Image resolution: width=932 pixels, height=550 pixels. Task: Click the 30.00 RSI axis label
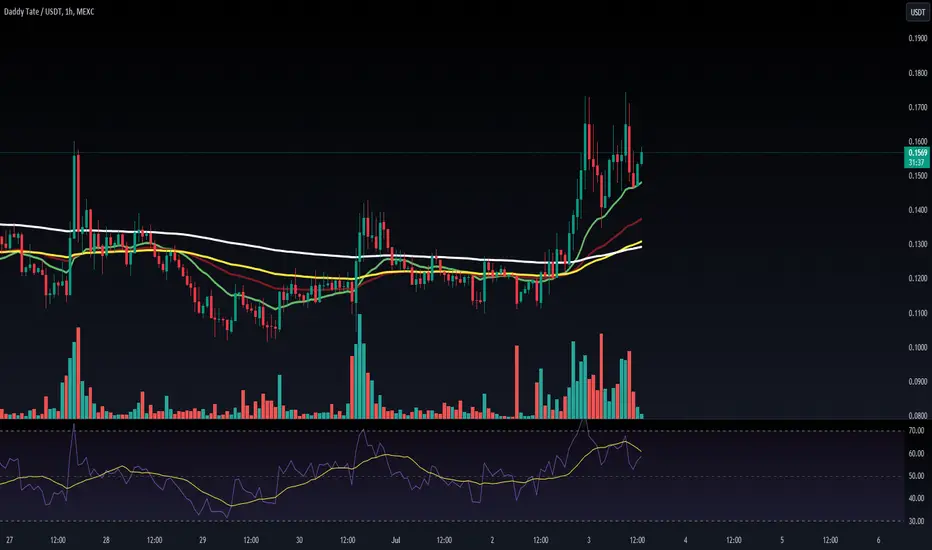[x=917, y=521]
